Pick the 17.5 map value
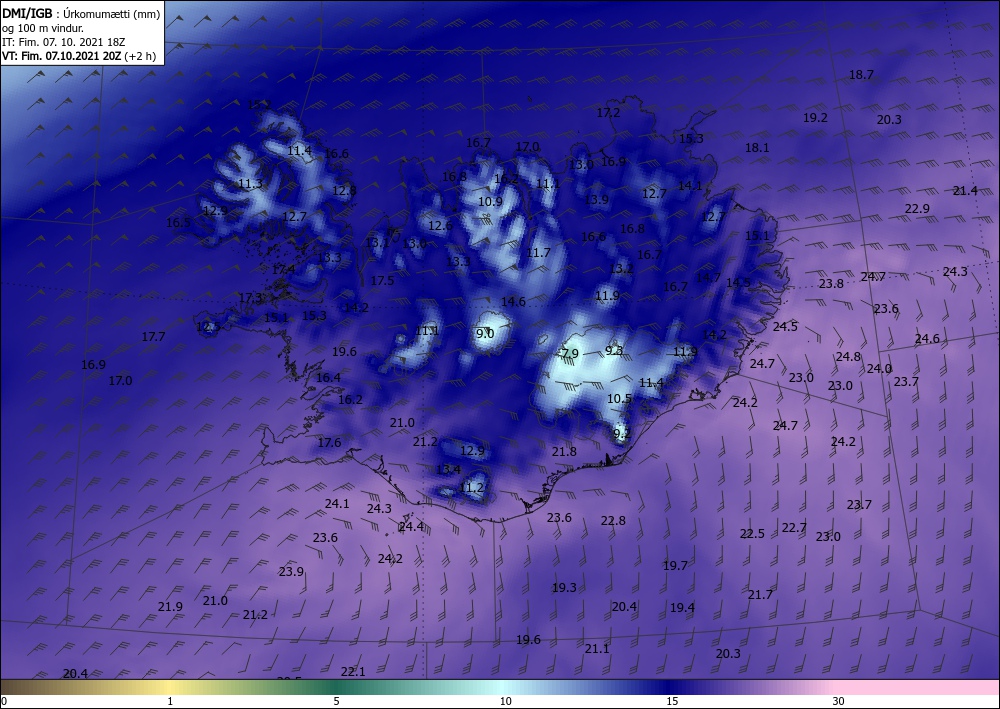 [x=382, y=281]
